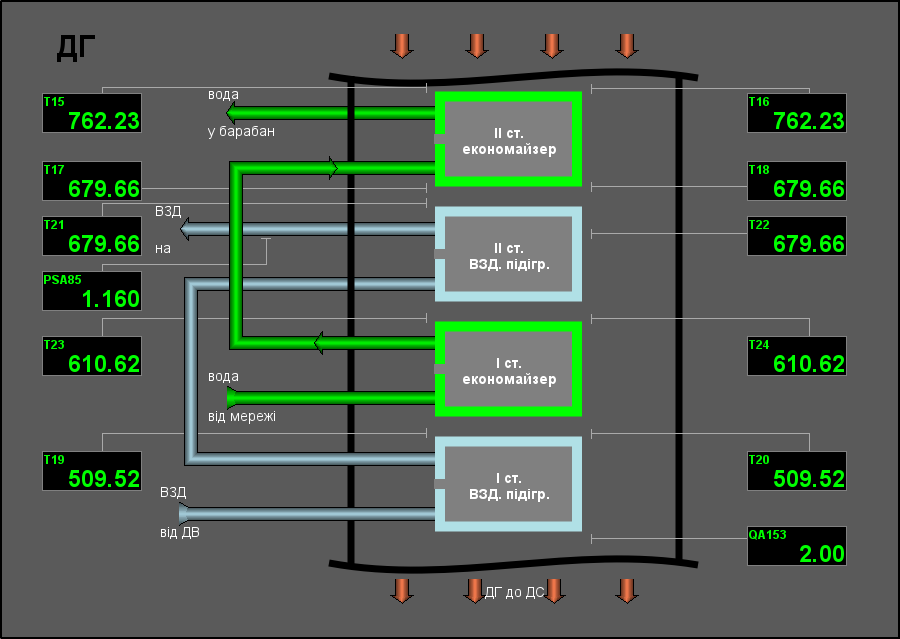Click the blue ВЗД від ДВ inlet funnel

coord(185,513)
